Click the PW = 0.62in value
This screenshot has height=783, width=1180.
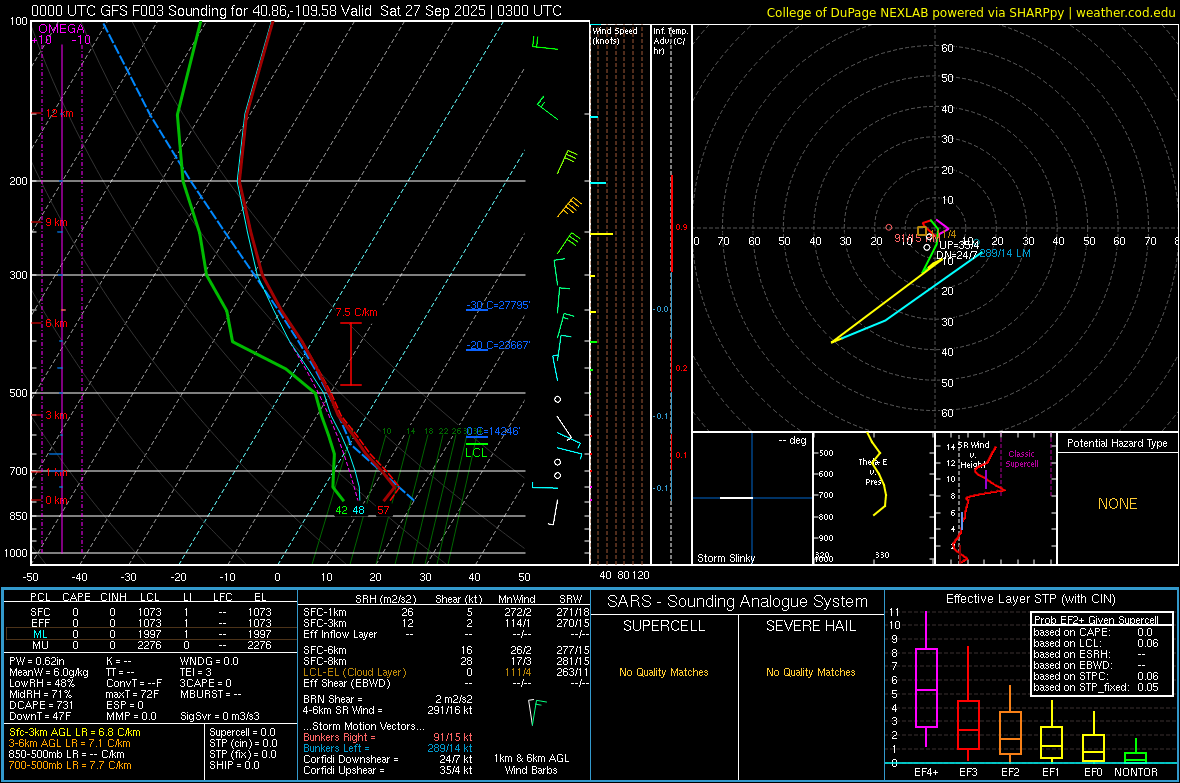(37, 661)
